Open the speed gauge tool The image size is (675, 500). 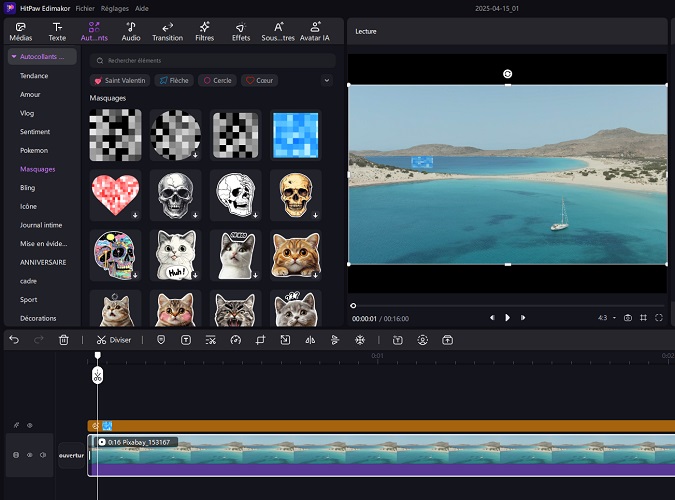[x=235, y=340]
